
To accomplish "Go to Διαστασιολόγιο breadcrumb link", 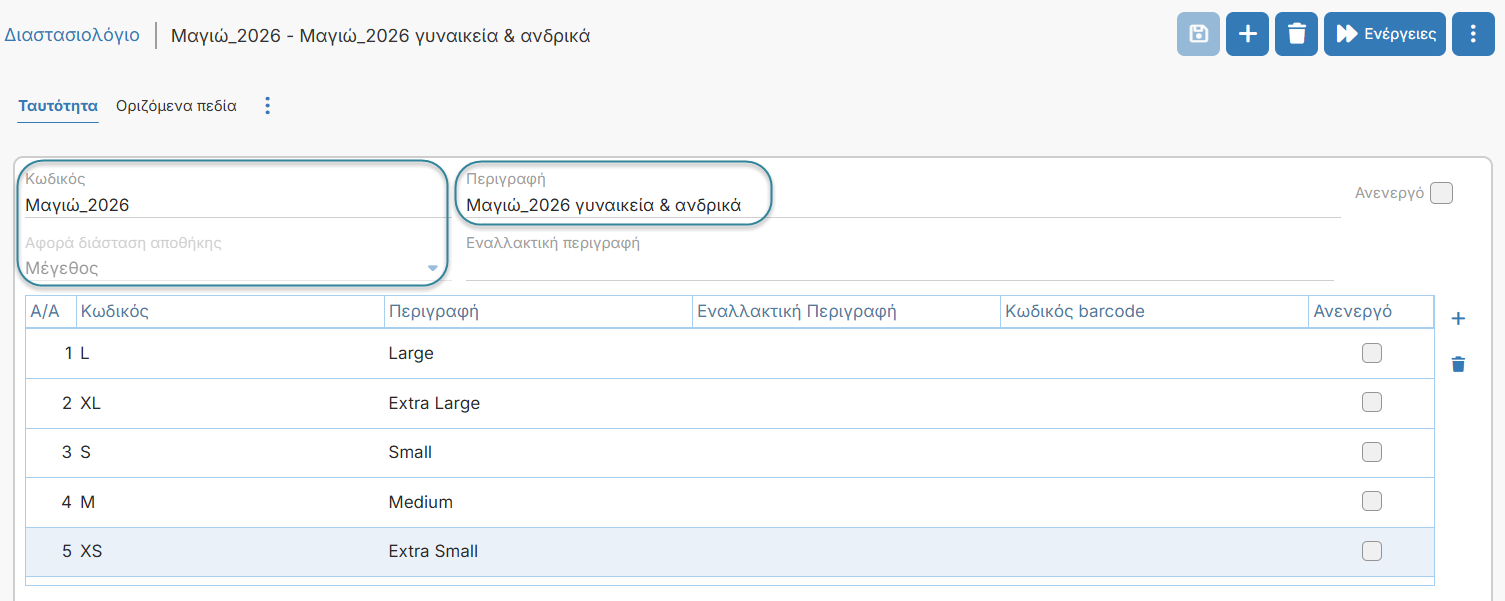I will (72, 34).
